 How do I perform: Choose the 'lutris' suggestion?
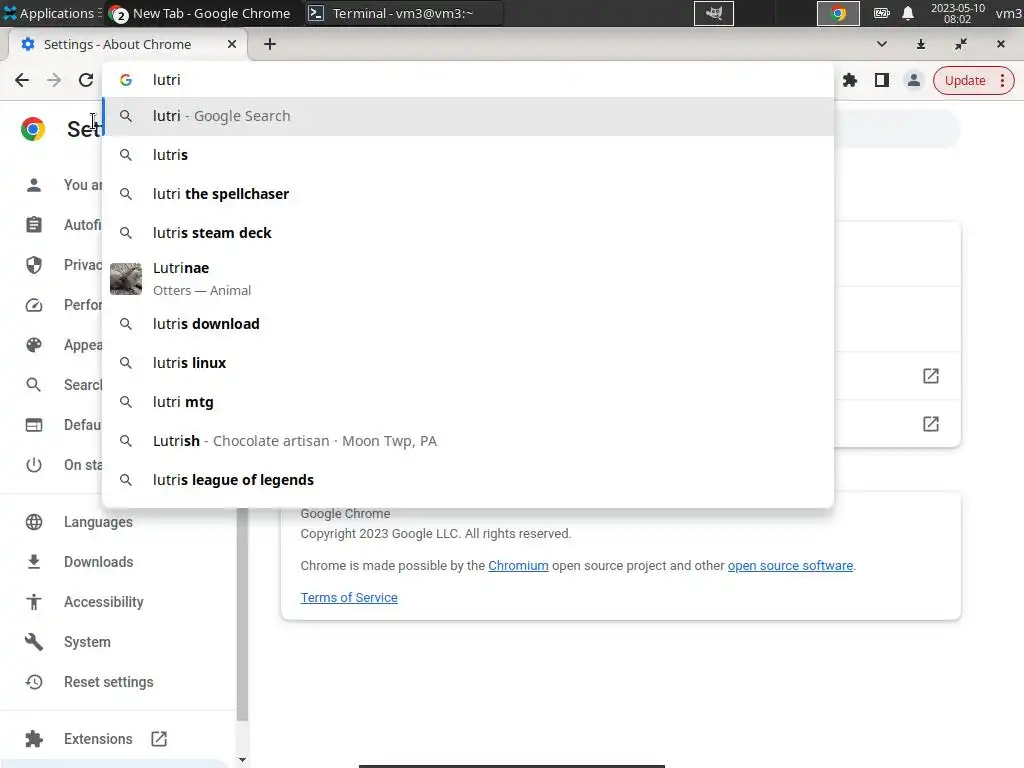pyautogui.click(x=468, y=155)
